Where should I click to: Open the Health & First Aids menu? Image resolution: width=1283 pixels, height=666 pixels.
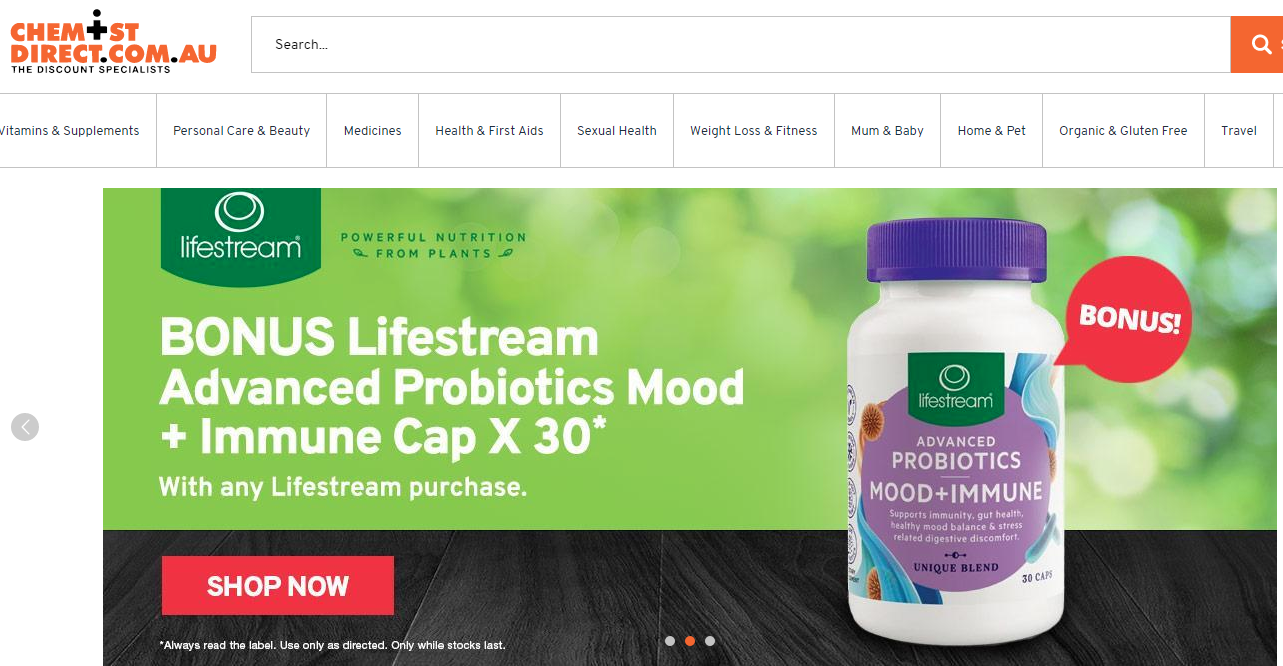point(490,131)
